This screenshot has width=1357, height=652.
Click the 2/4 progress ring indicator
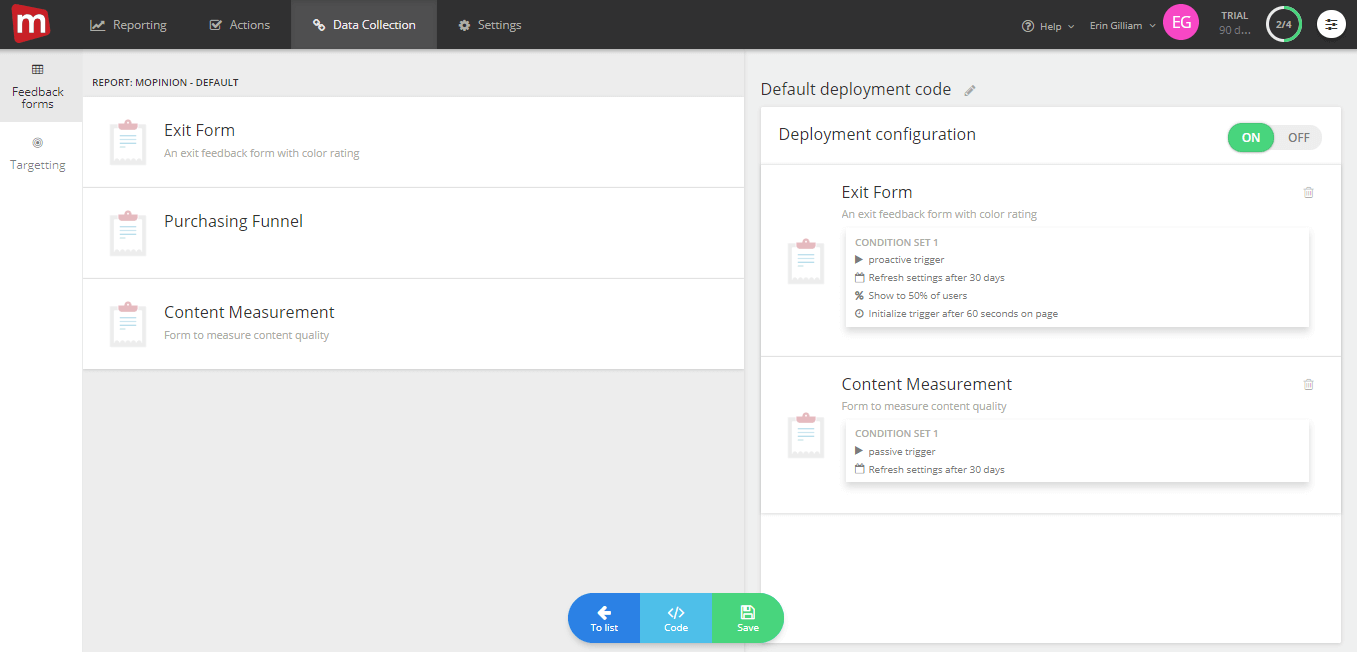click(1283, 23)
